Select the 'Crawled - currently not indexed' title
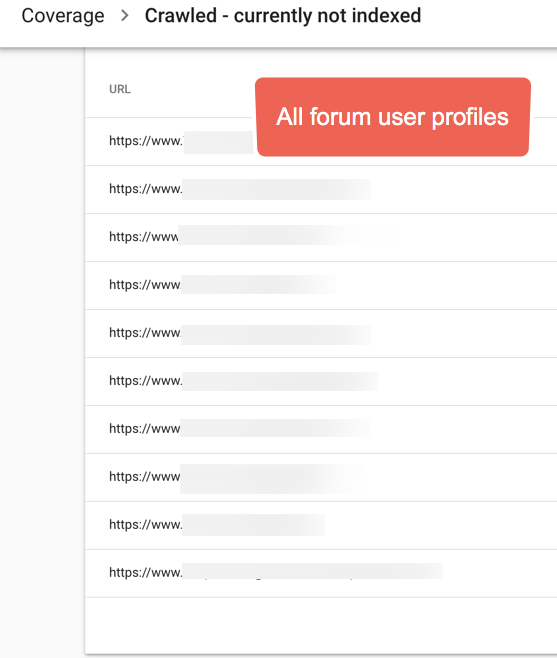Viewport: 557px width, 658px height. point(283,16)
